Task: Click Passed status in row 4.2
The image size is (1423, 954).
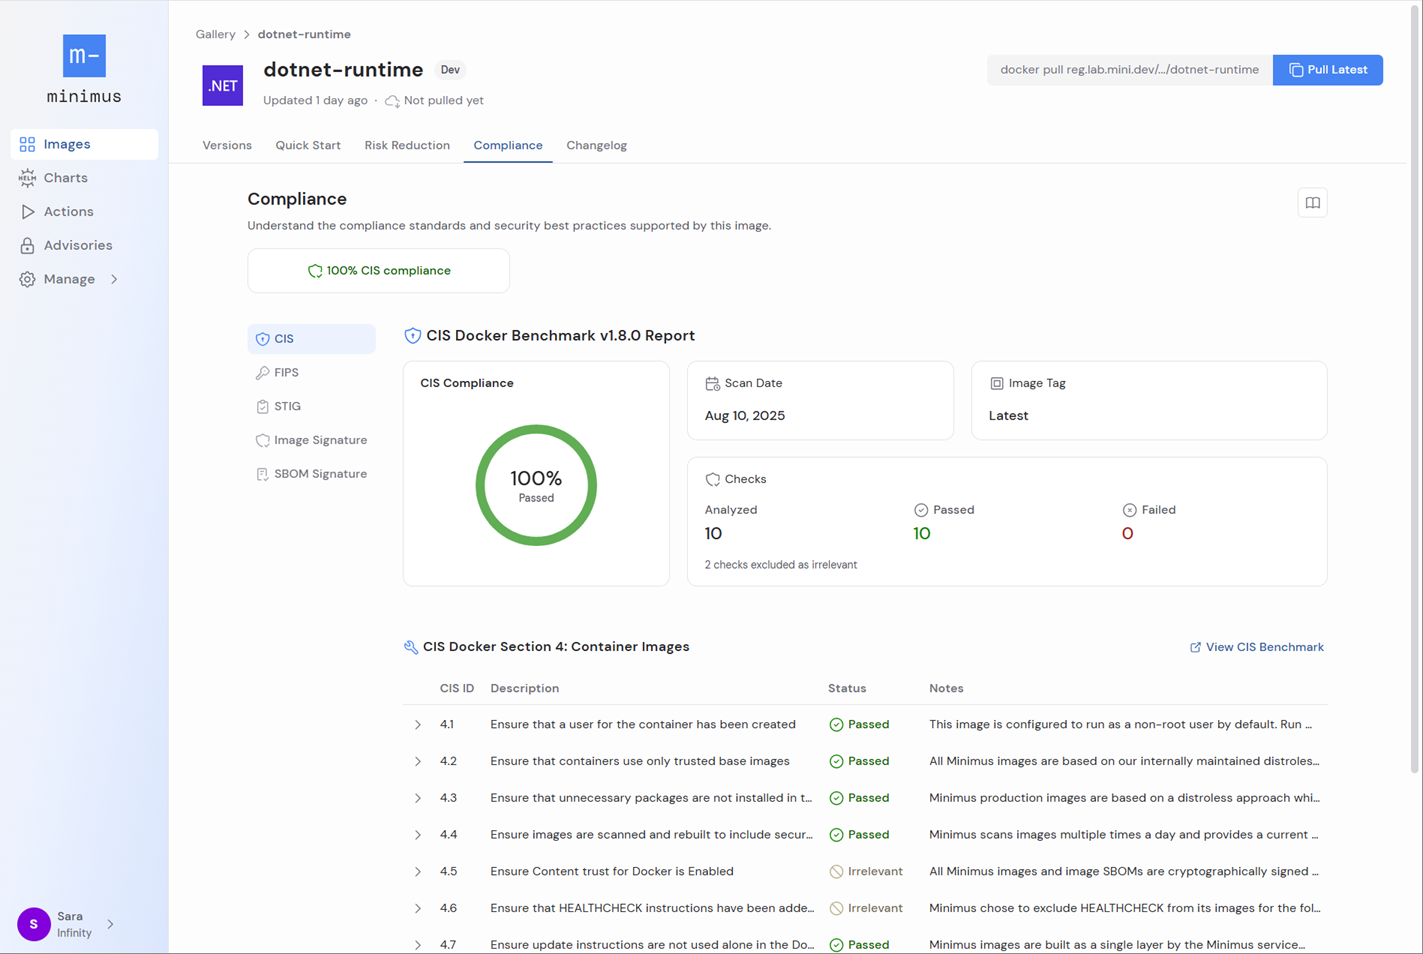Action: coord(859,762)
